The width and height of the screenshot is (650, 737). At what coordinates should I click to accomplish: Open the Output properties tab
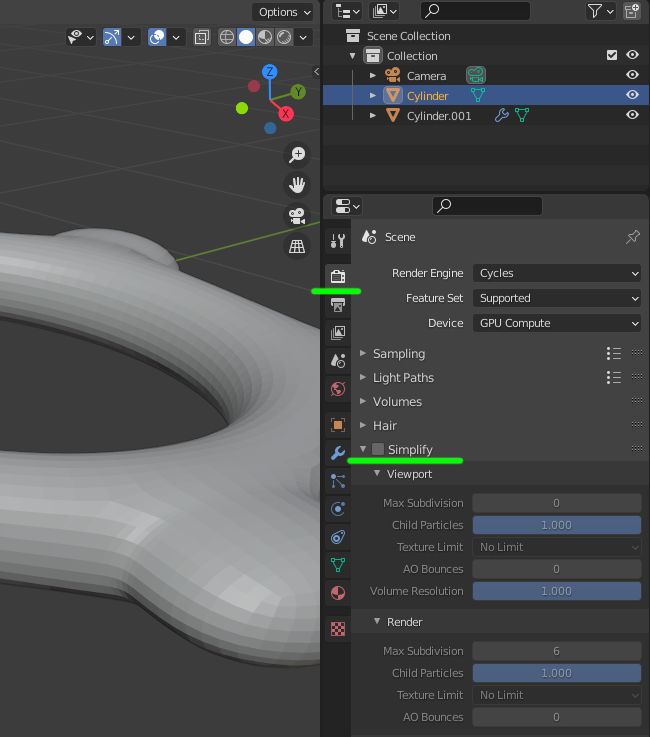pos(338,305)
